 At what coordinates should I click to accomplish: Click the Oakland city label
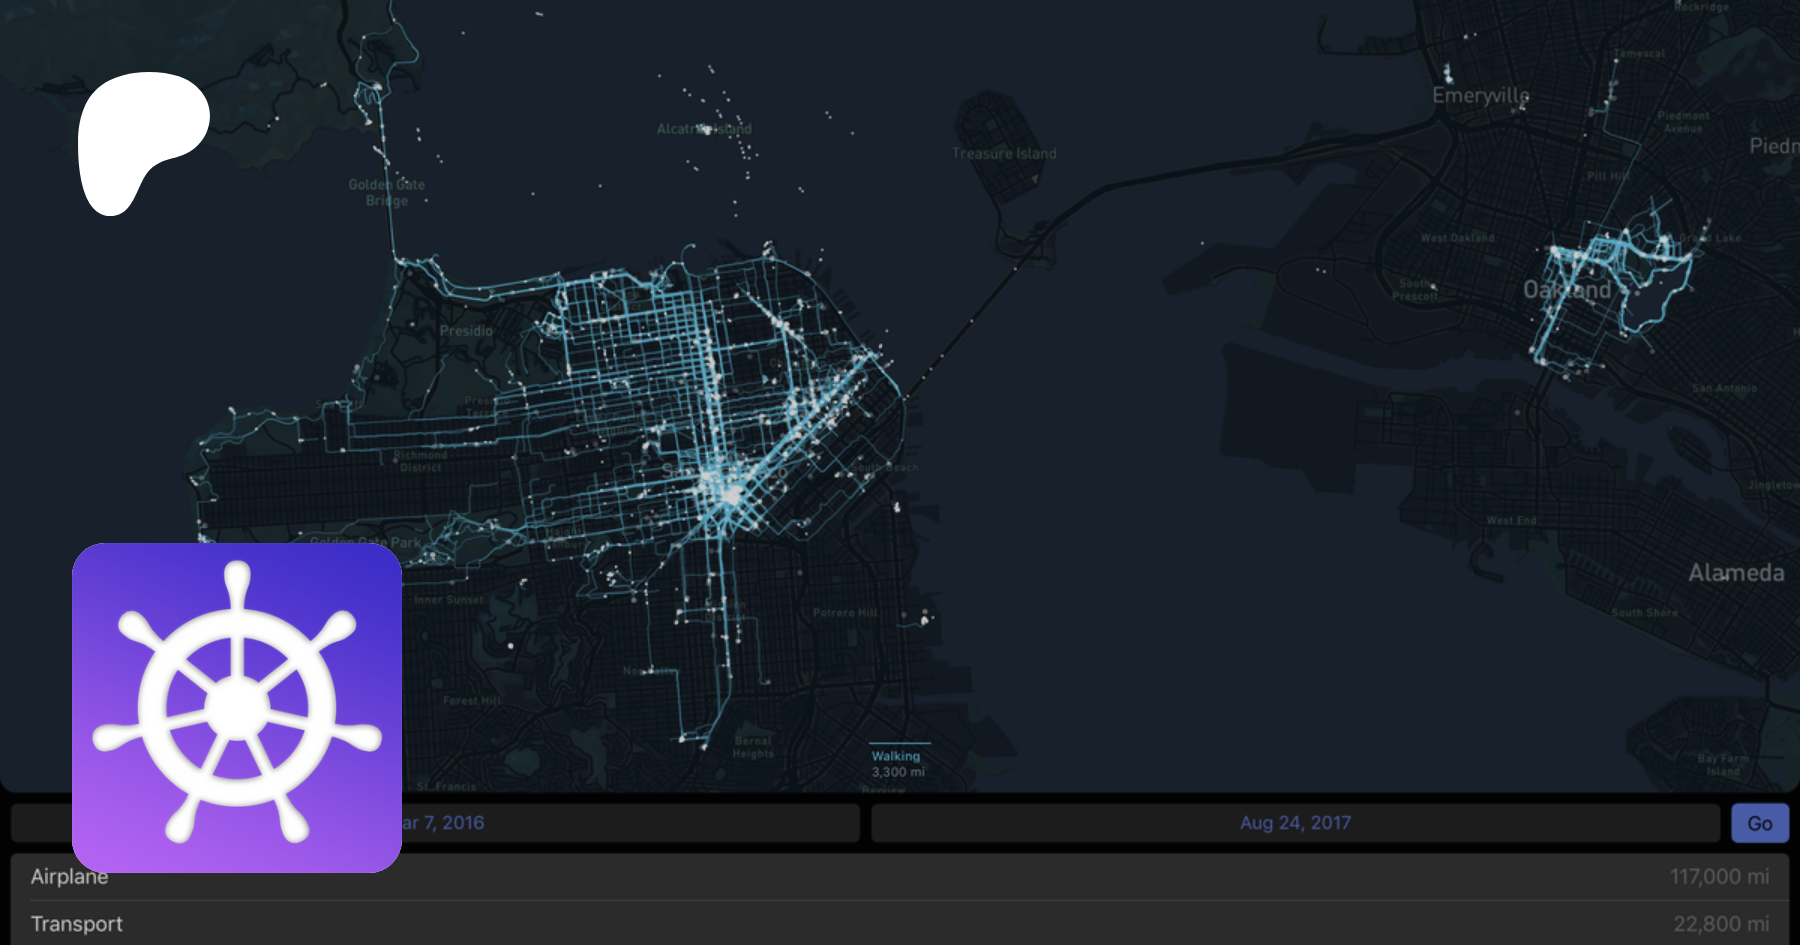(x=1567, y=290)
